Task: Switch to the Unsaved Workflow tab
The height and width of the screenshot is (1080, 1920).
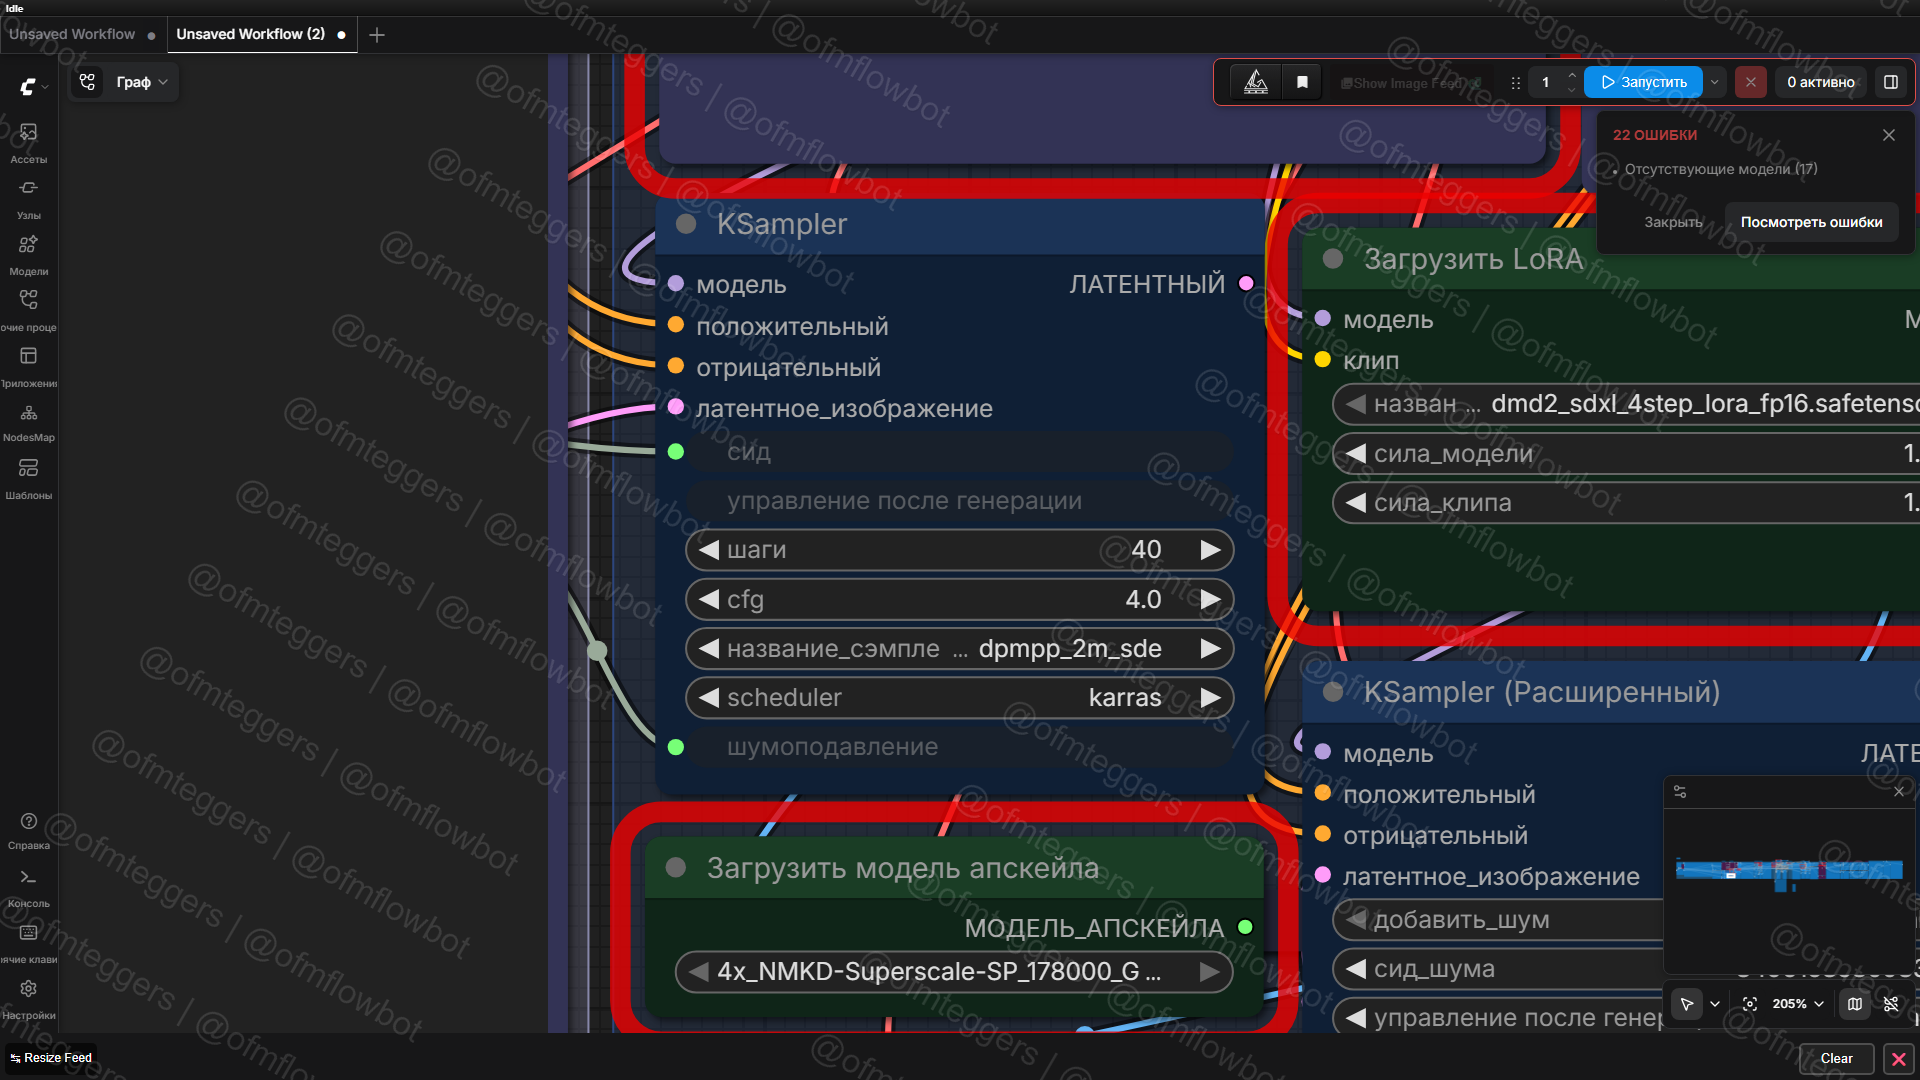Action: point(72,34)
